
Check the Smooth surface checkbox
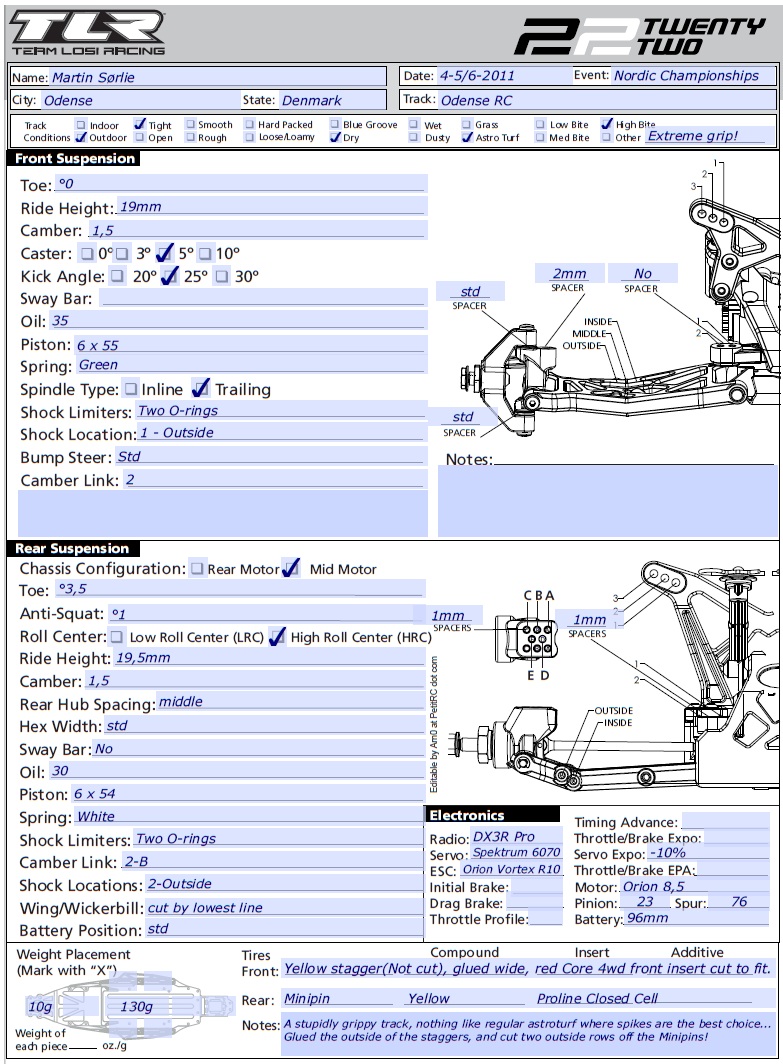tap(191, 124)
